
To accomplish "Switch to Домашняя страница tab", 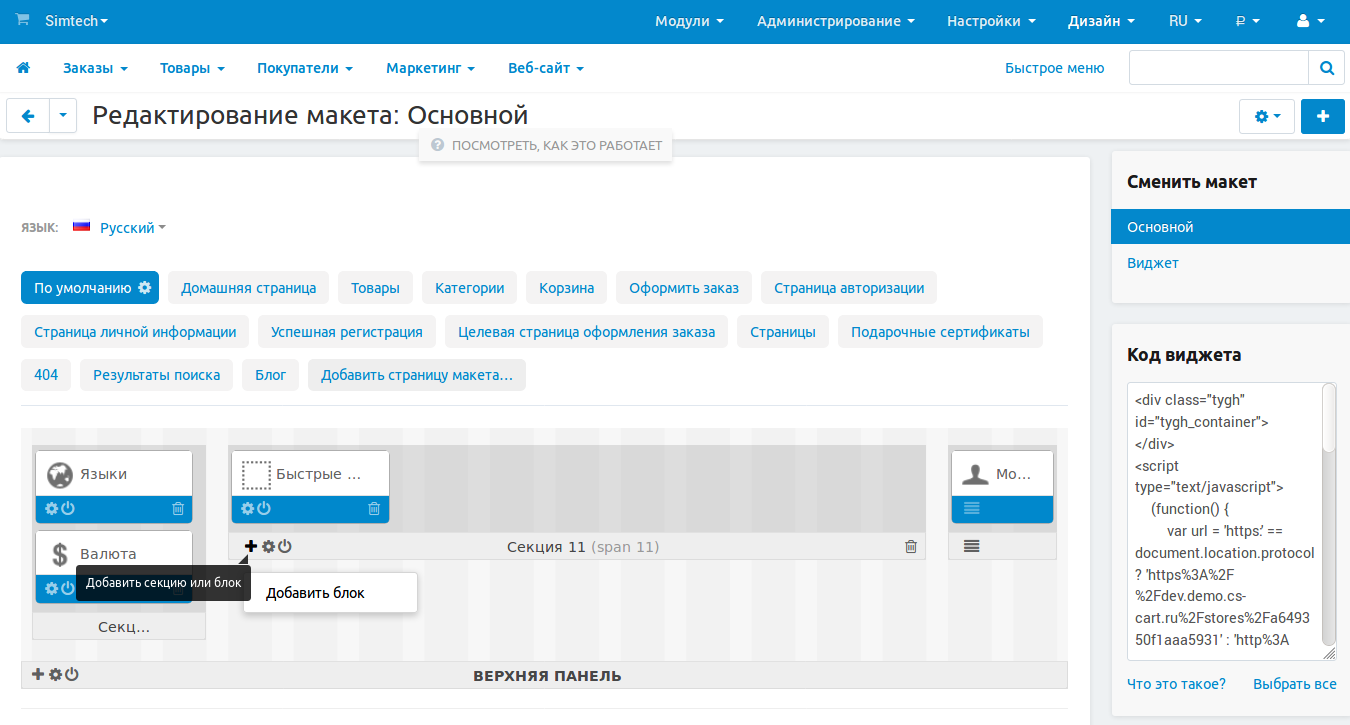I will click(248, 288).
